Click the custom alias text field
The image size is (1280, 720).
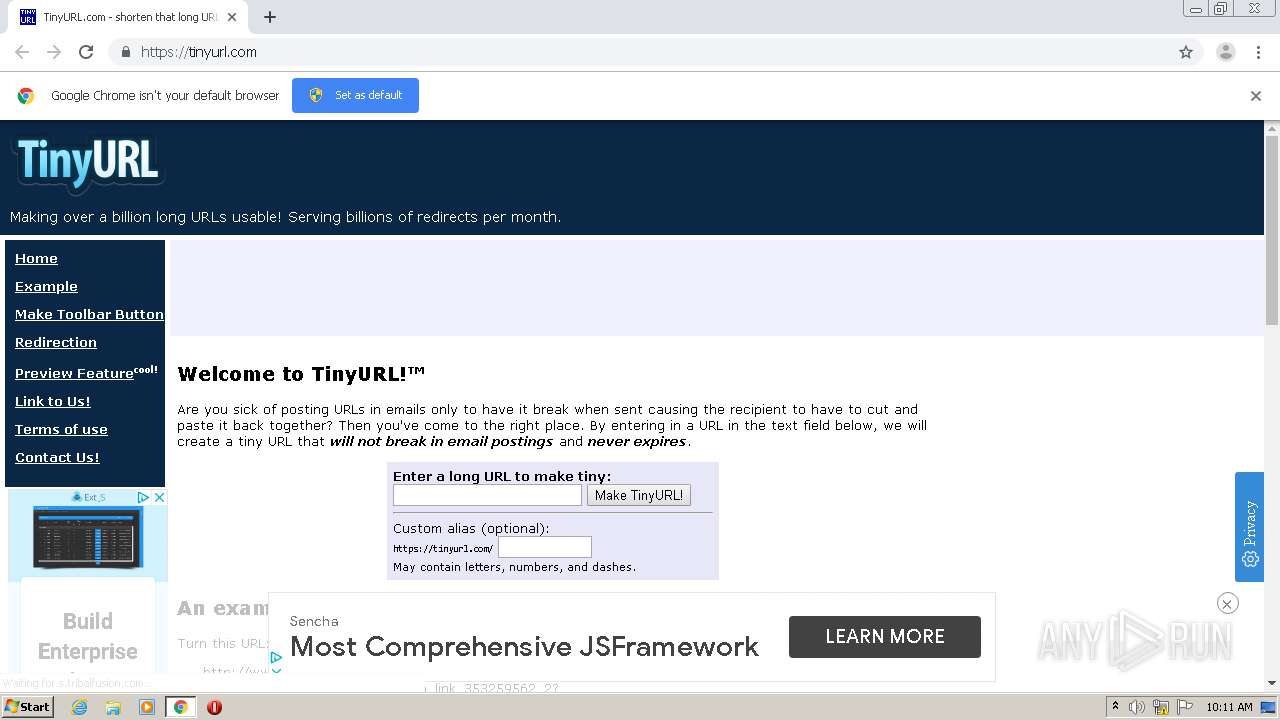(x=545, y=547)
